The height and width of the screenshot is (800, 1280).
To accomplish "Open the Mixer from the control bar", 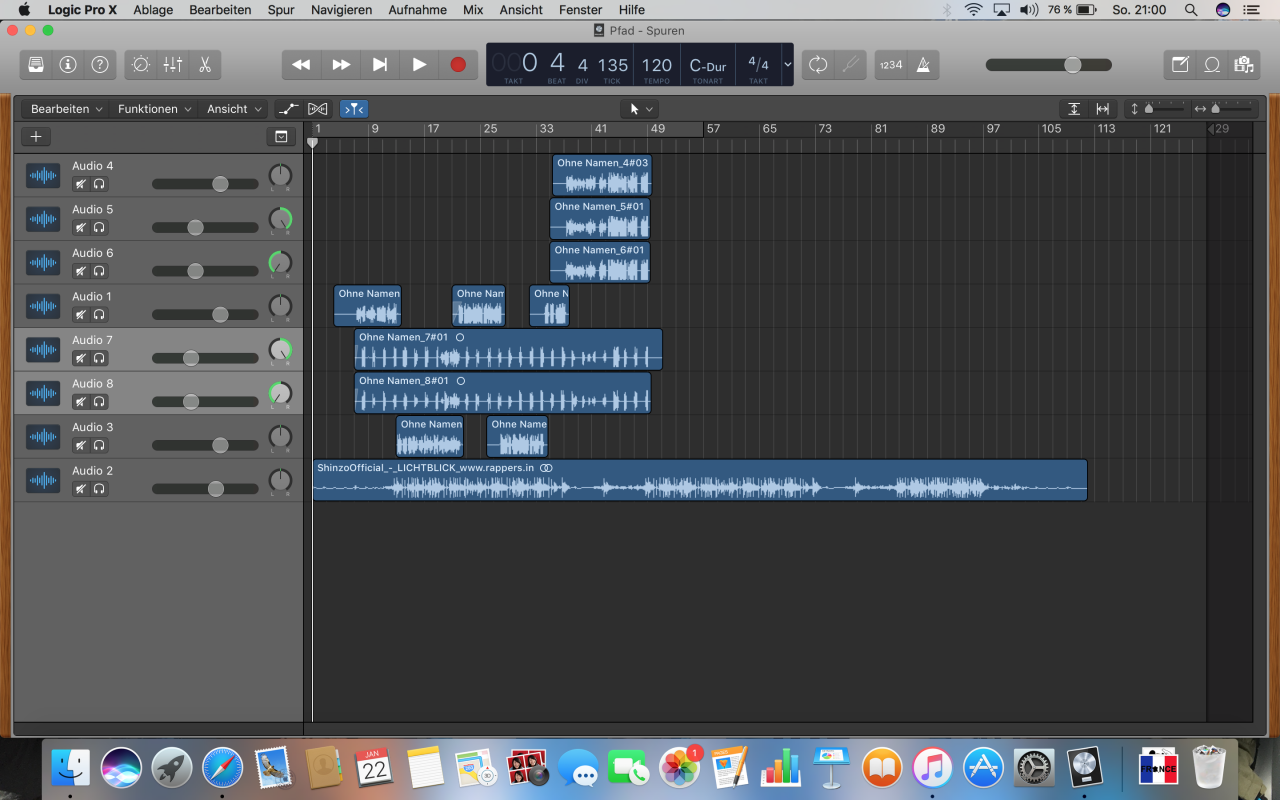I will coord(173,65).
